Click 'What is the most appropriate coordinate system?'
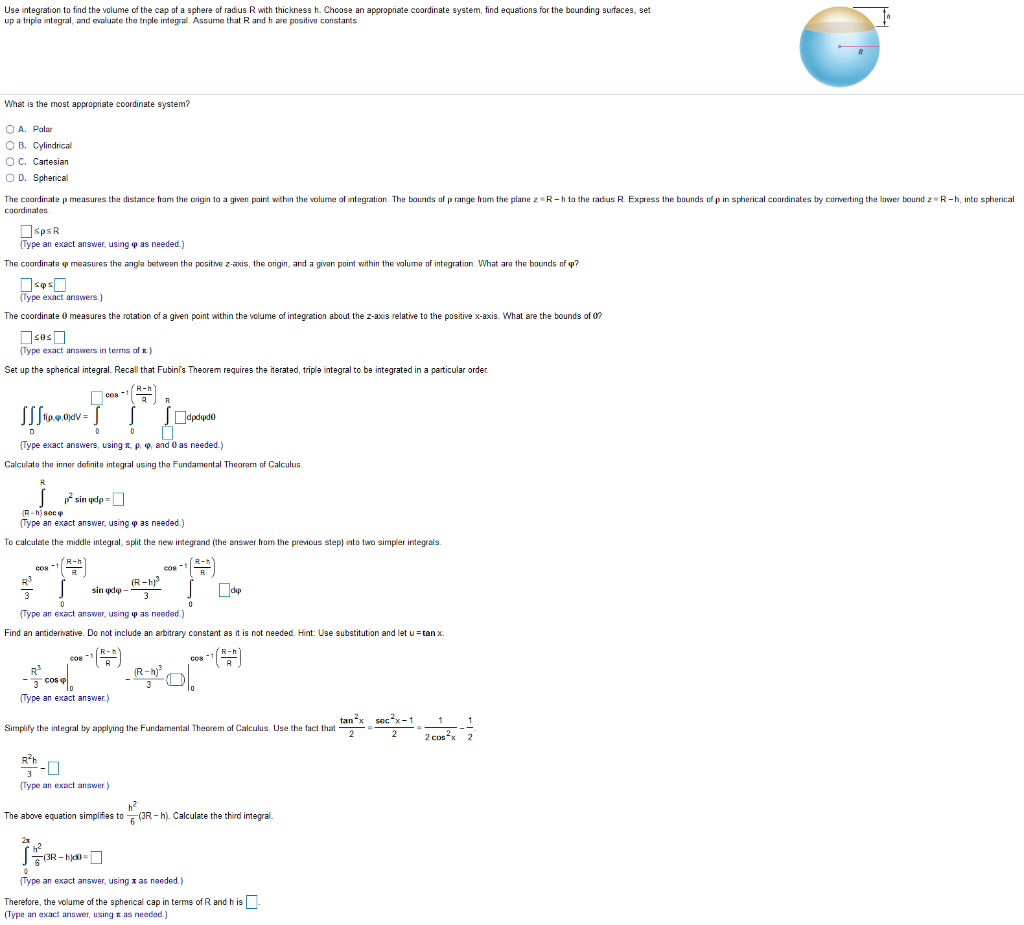The height and width of the screenshot is (925, 1024). [97, 105]
